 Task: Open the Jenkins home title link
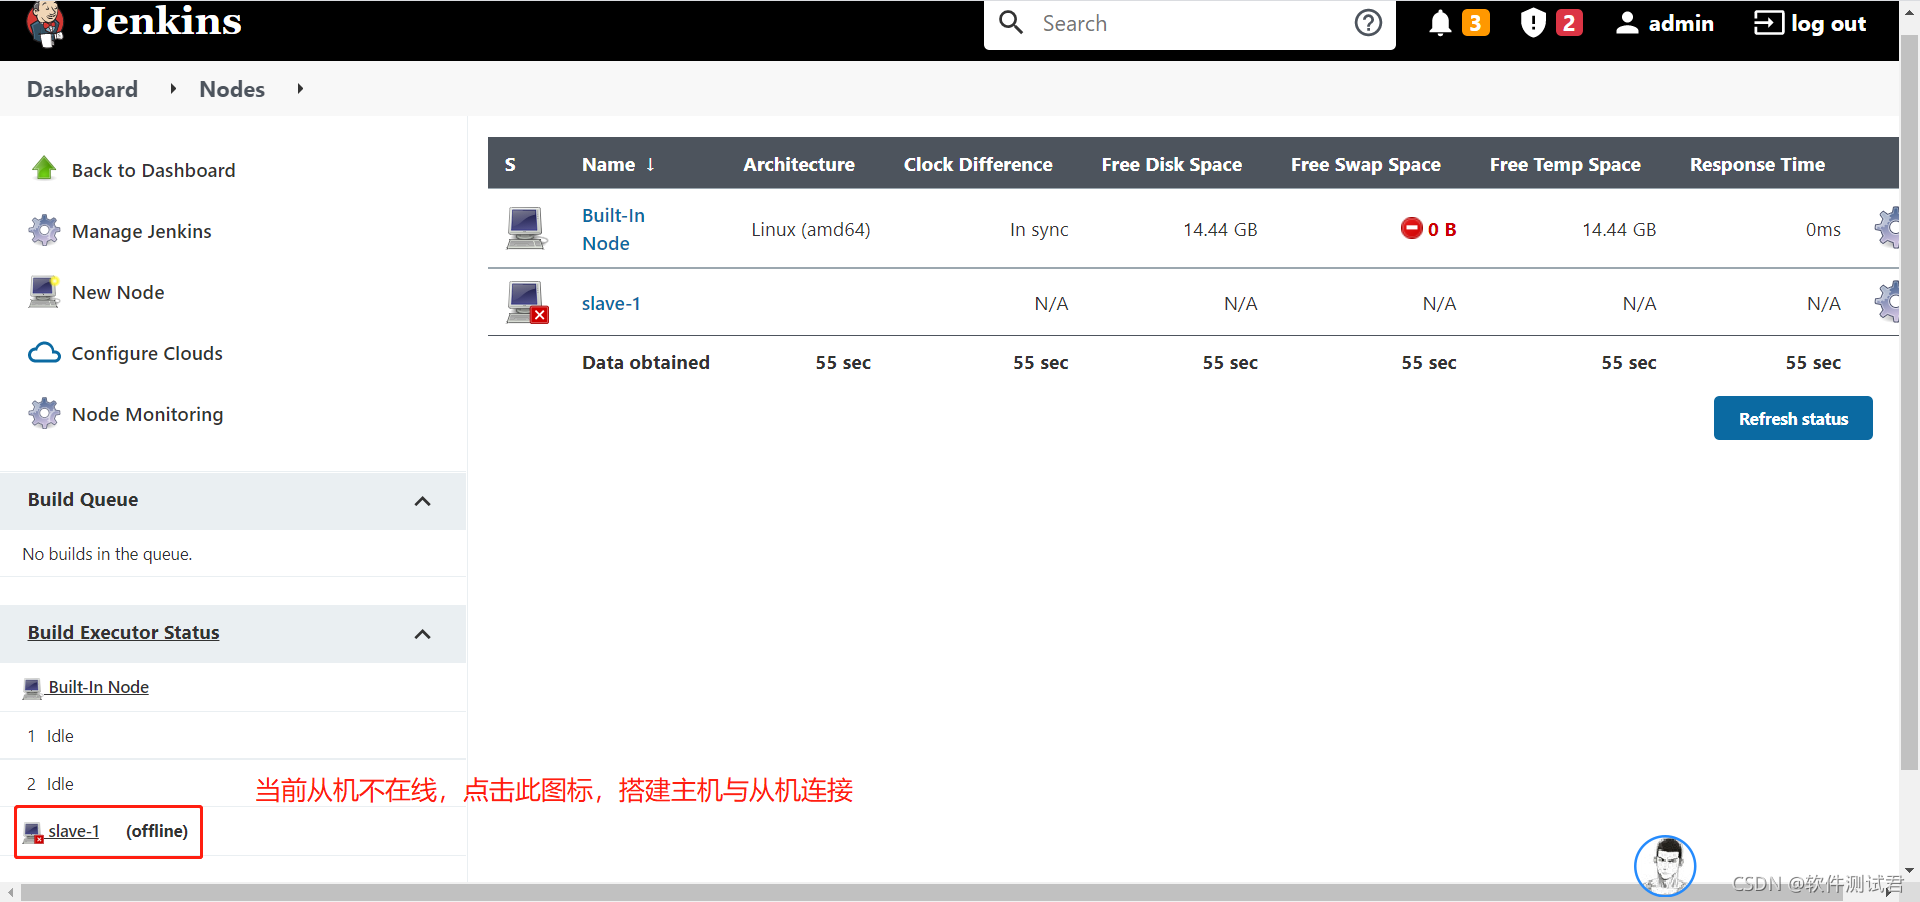click(x=162, y=21)
